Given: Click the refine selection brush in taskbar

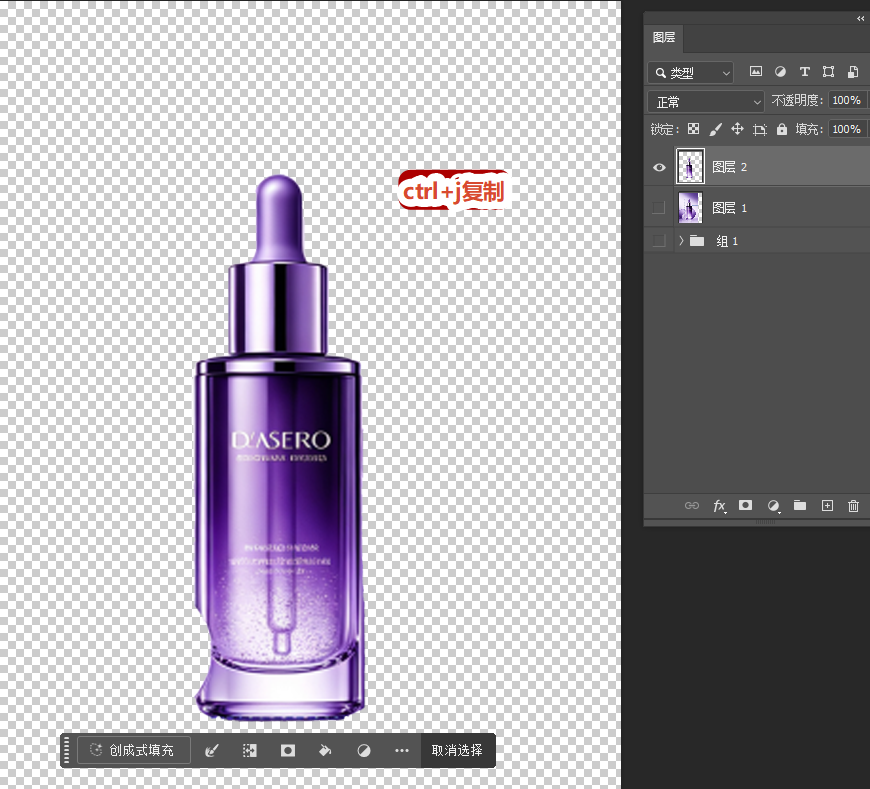Looking at the screenshot, I should coord(211,751).
